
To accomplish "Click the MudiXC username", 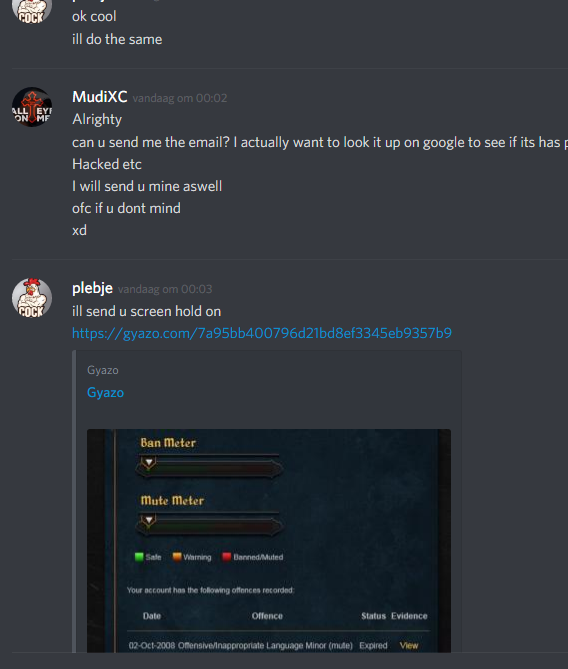I will [x=99, y=97].
